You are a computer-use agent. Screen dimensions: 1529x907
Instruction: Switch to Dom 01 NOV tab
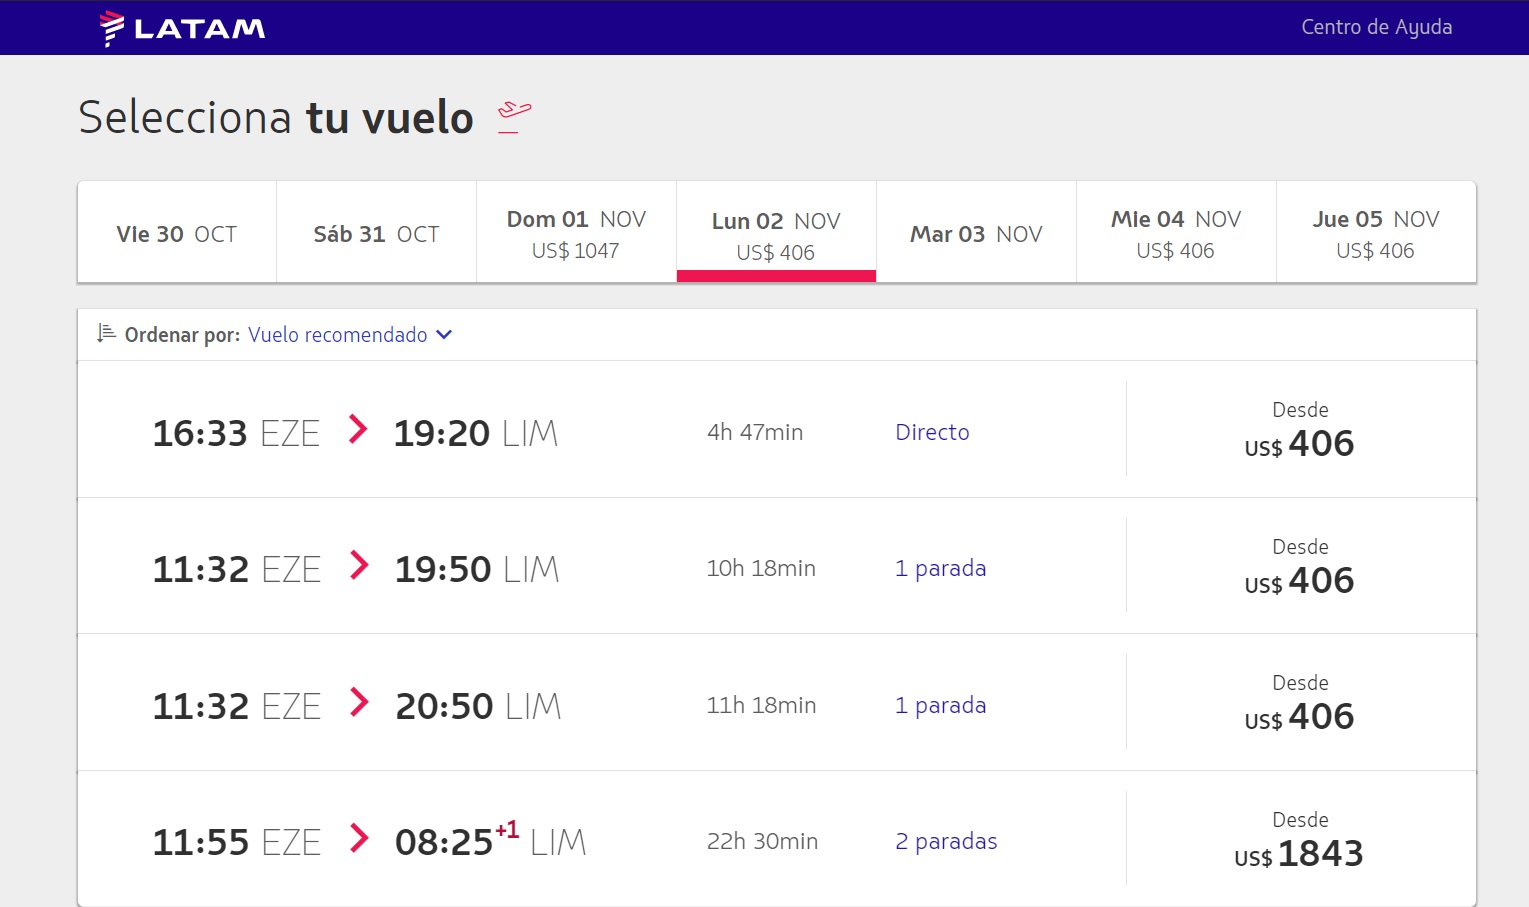tap(577, 232)
